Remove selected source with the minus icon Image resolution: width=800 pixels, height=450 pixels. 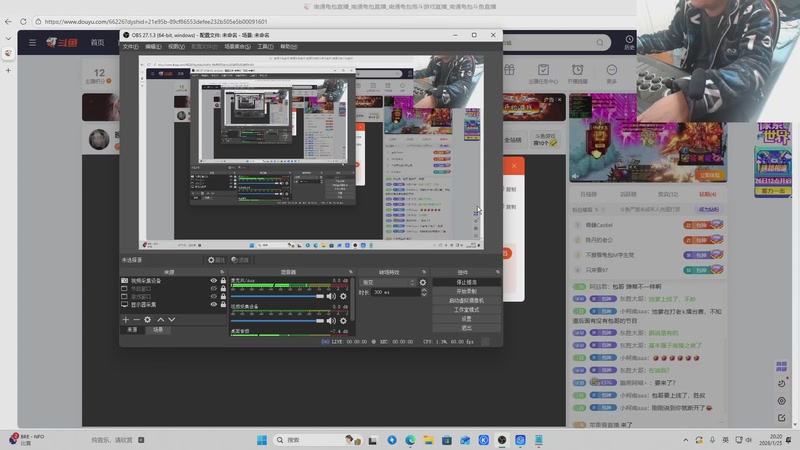(x=136, y=319)
